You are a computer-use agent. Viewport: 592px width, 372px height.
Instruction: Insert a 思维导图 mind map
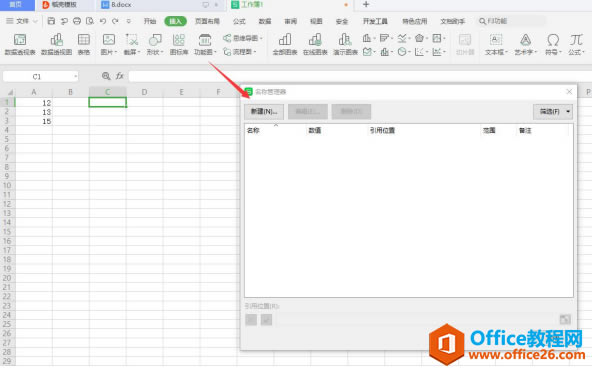click(243, 38)
